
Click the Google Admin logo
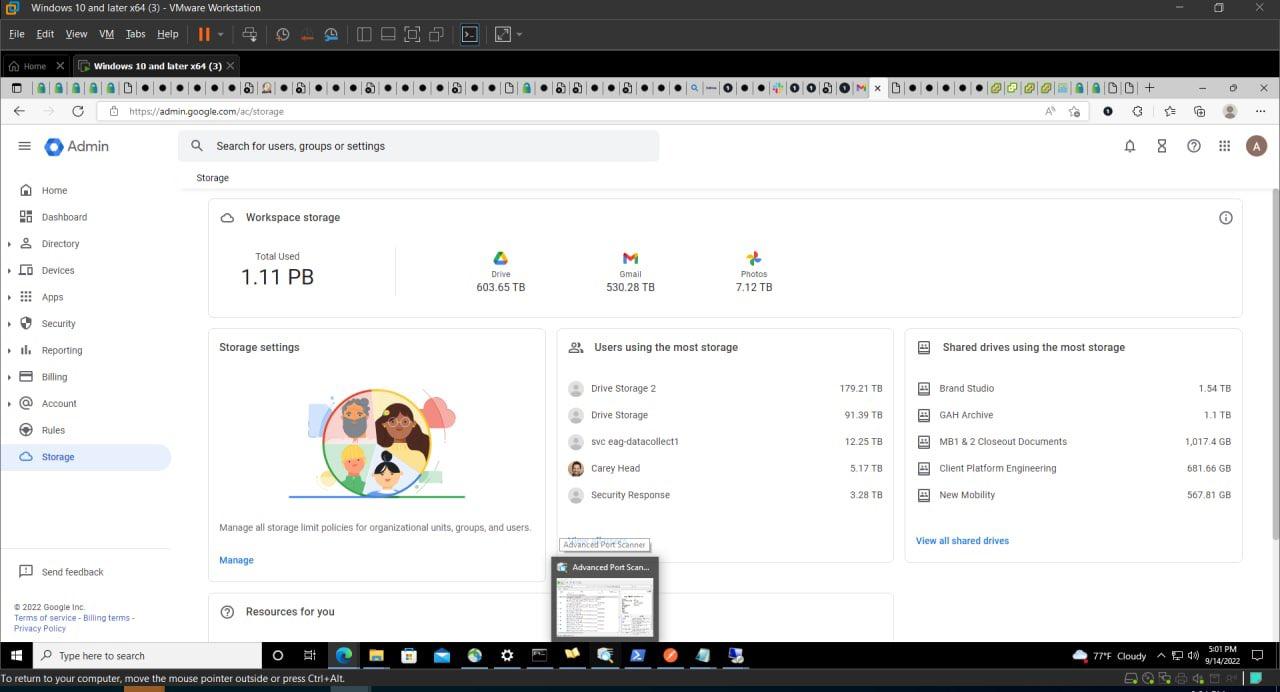pyautogui.click(x=77, y=146)
